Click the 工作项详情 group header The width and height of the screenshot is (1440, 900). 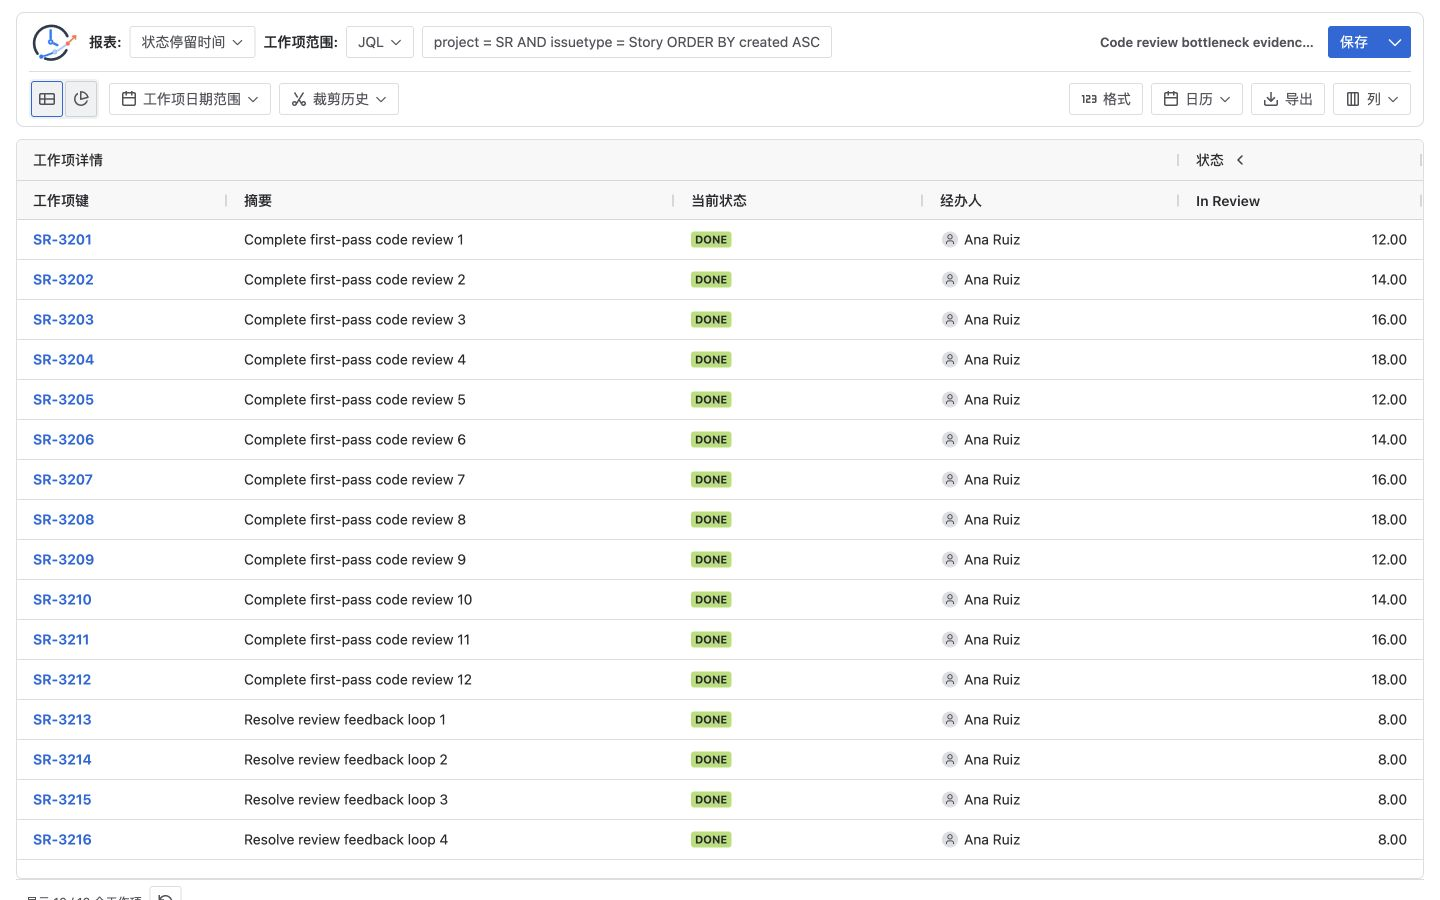click(68, 160)
